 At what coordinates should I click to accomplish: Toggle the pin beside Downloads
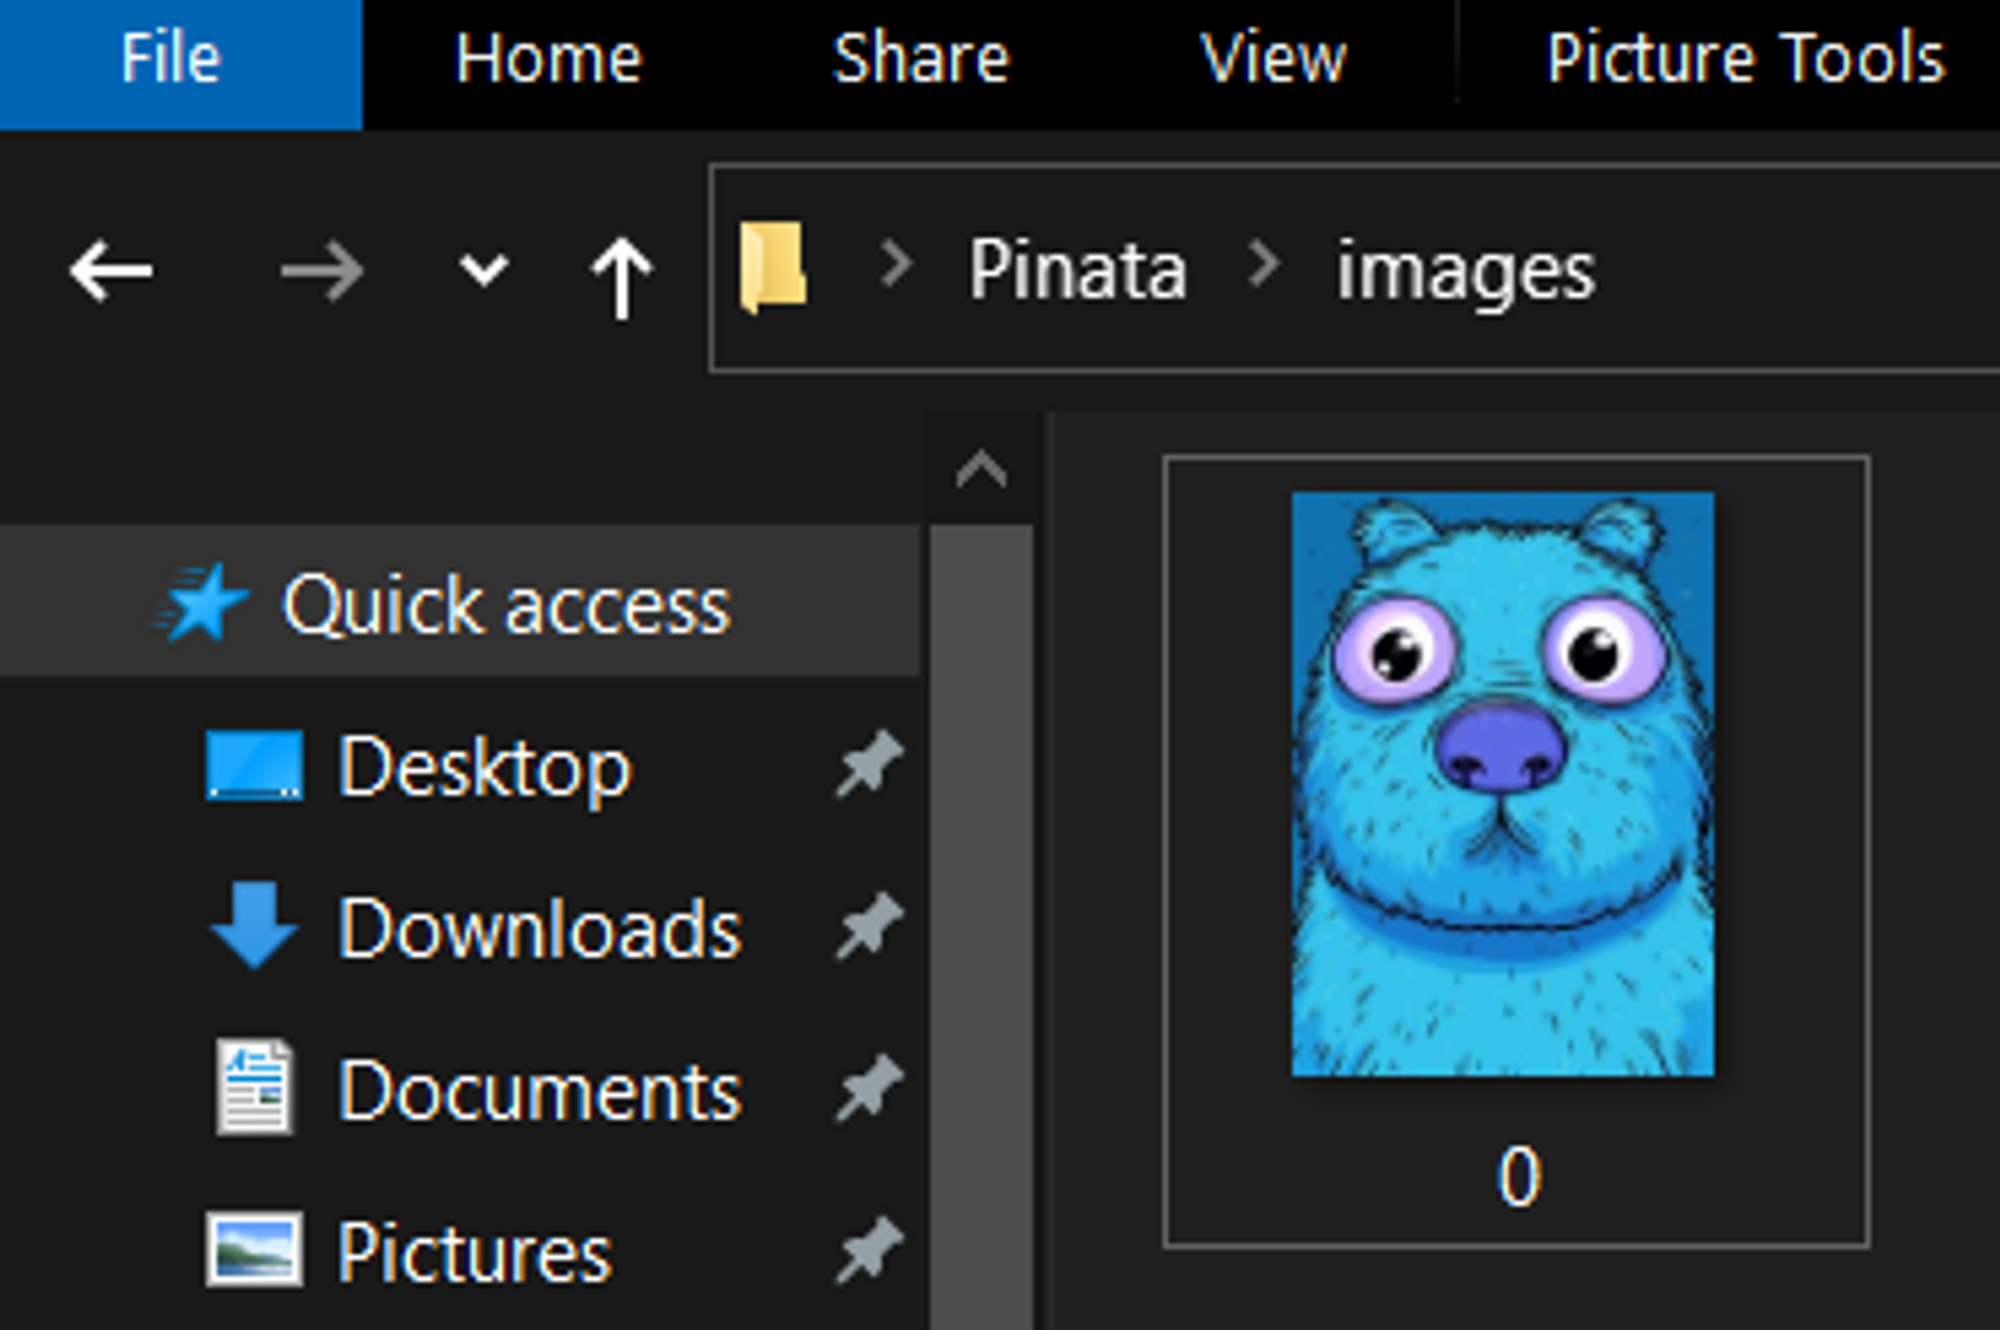(x=868, y=926)
